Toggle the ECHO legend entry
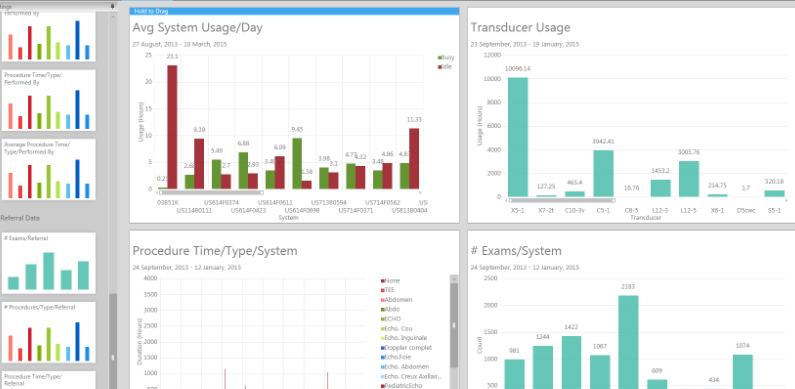Image resolution: width=795 pixels, height=389 pixels. (391, 319)
